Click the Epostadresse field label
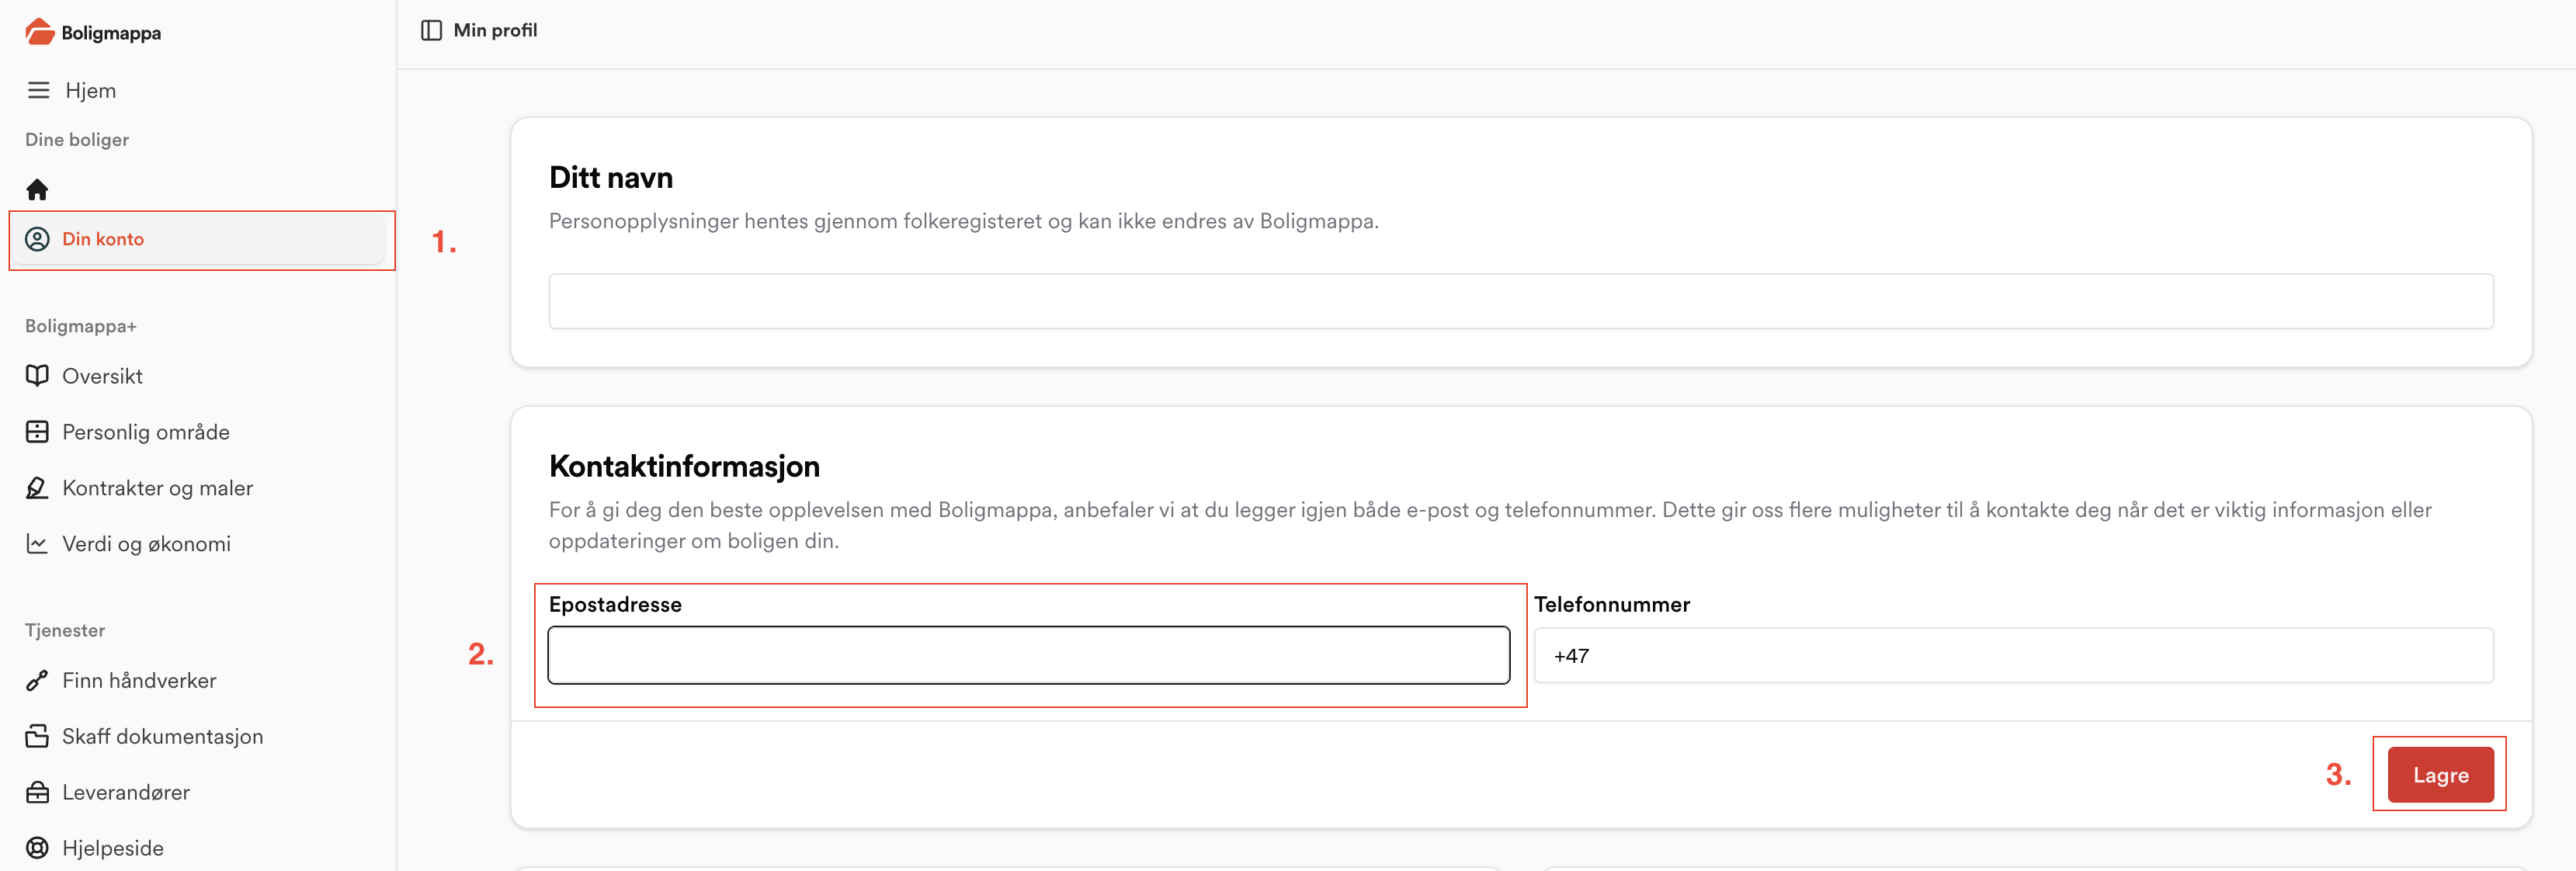The height and width of the screenshot is (871, 2576). point(615,604)
